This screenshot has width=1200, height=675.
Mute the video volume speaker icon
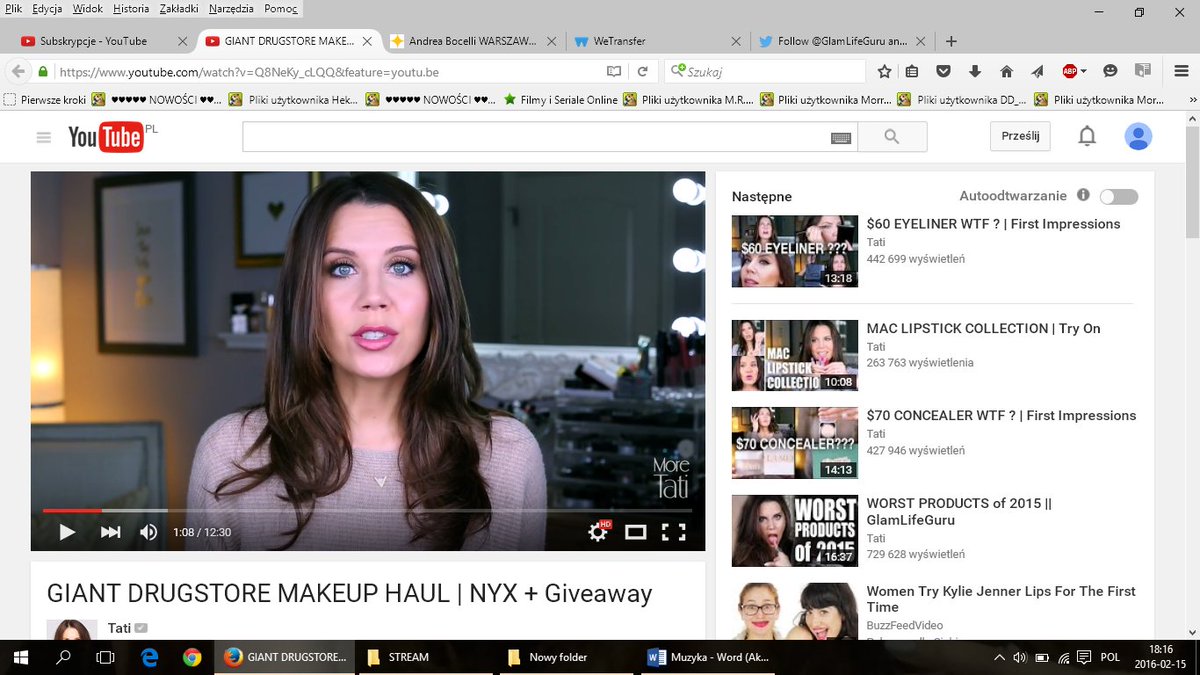[x=148, y=532]
